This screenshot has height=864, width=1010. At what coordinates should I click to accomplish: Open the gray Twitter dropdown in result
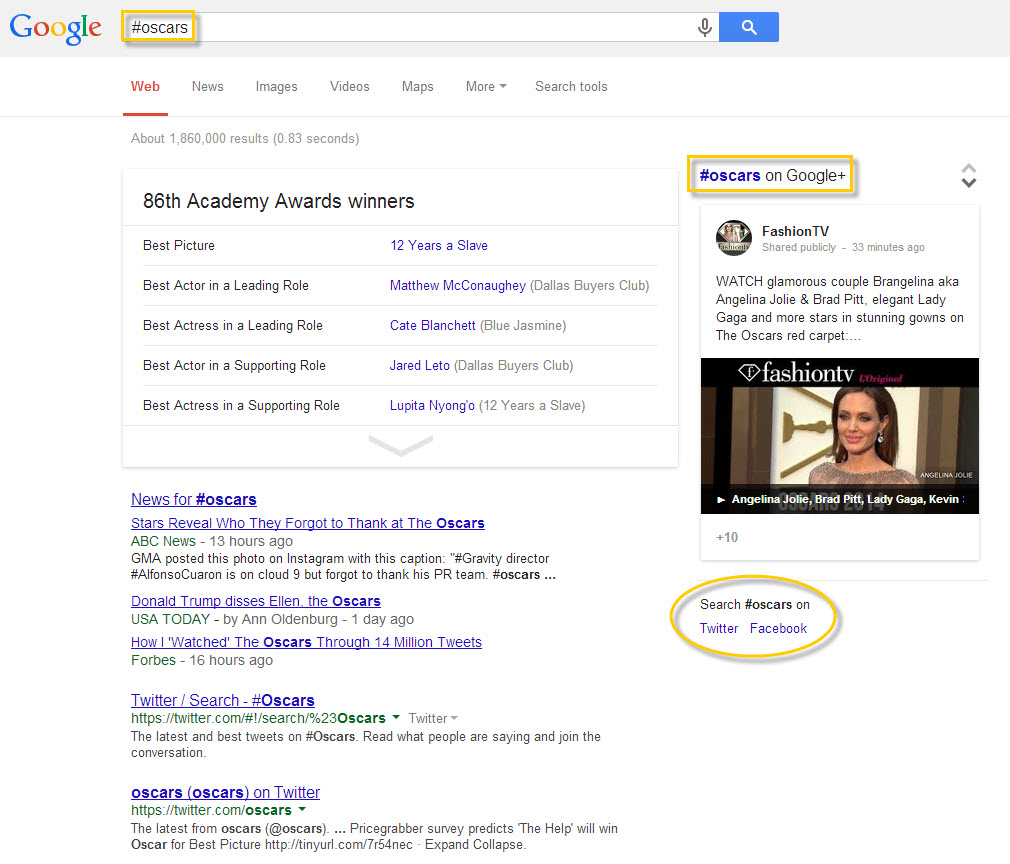[x=433, y=718]
